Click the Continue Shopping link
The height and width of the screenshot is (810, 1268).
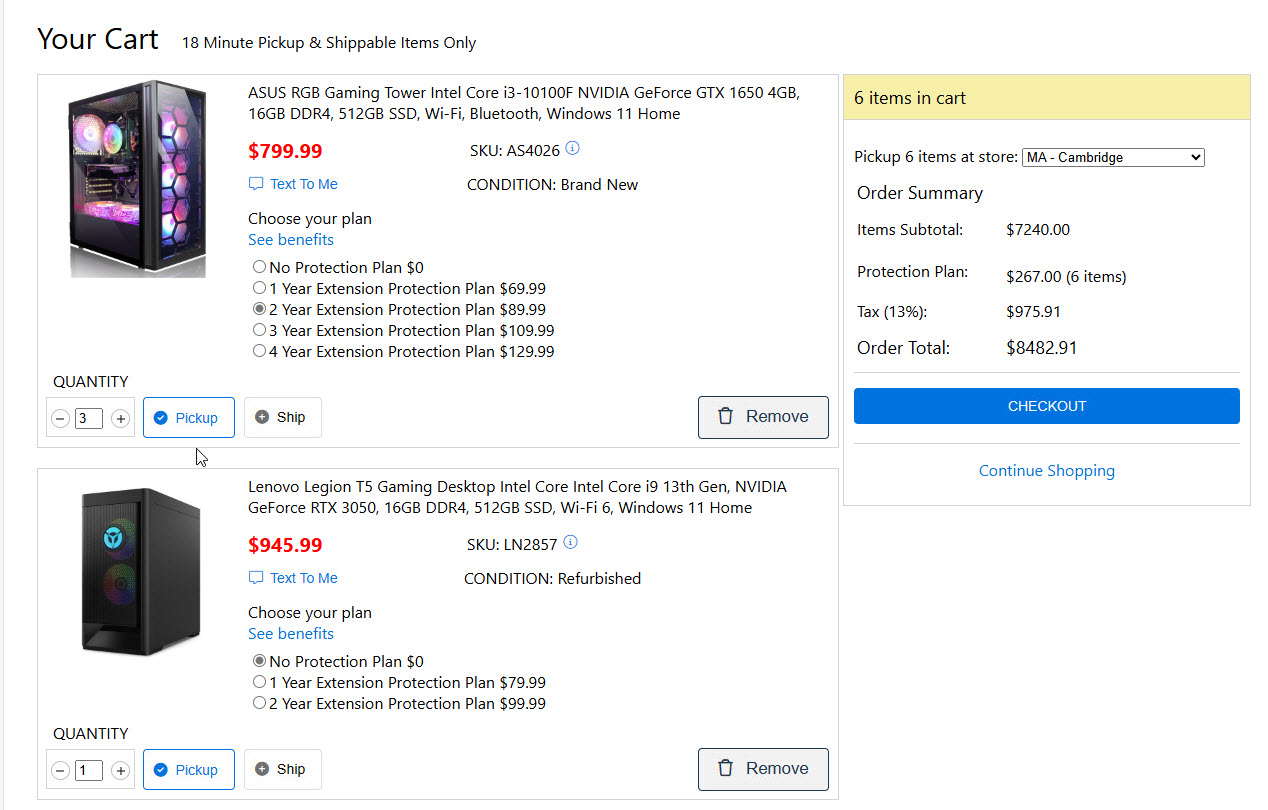(1046, 471)
